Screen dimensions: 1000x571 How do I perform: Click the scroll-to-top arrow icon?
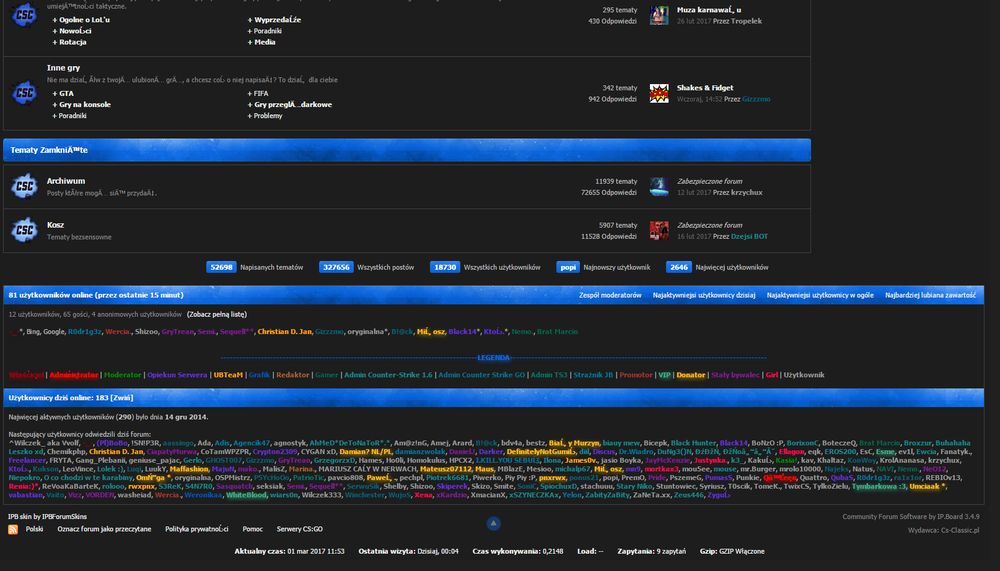click(493, 523)
